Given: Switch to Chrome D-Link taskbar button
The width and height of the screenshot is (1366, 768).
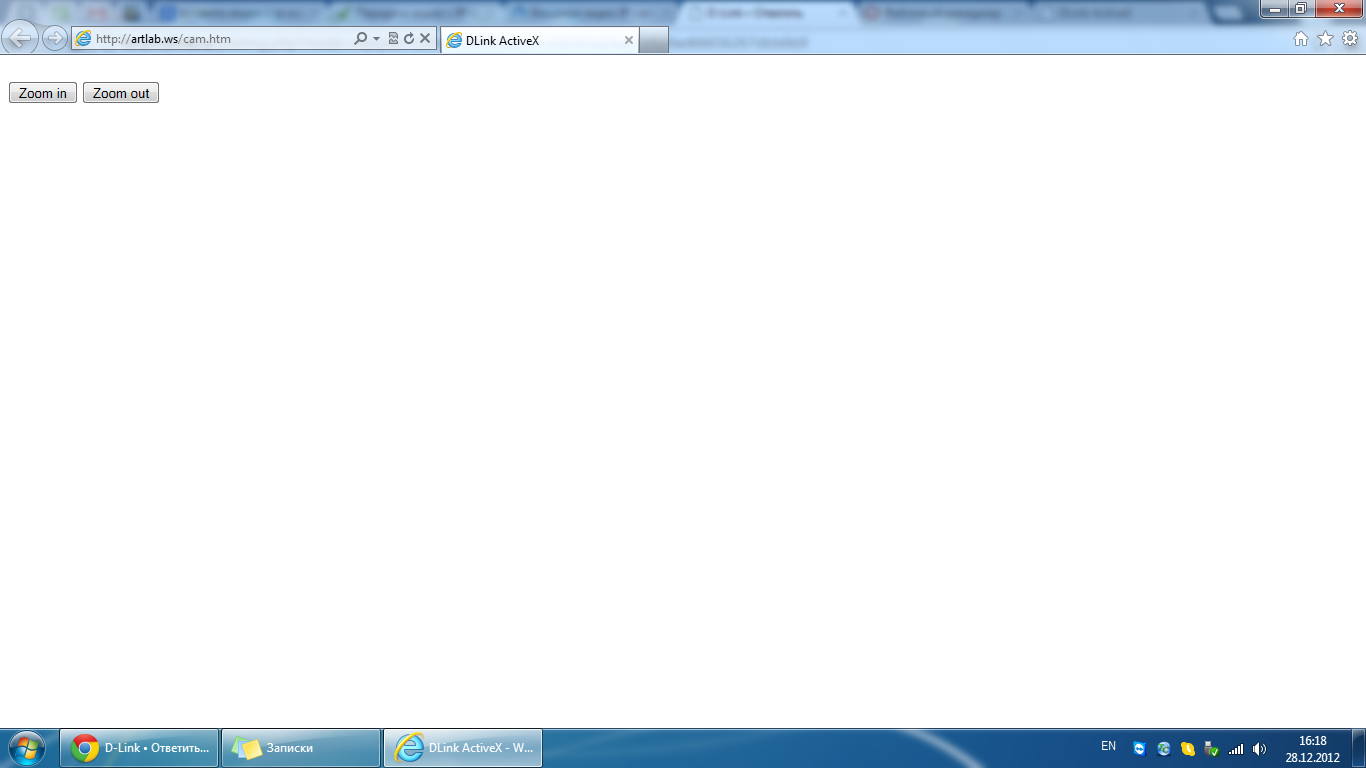Looking at the screenshot, I should point(140,748).
